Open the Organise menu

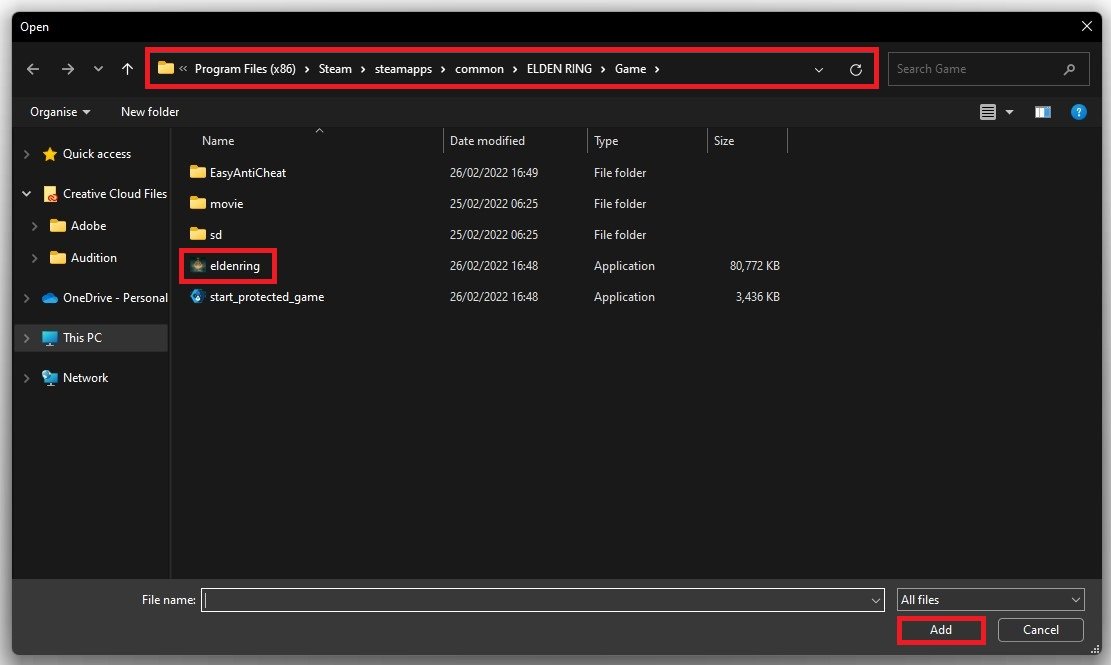[60, 112]
